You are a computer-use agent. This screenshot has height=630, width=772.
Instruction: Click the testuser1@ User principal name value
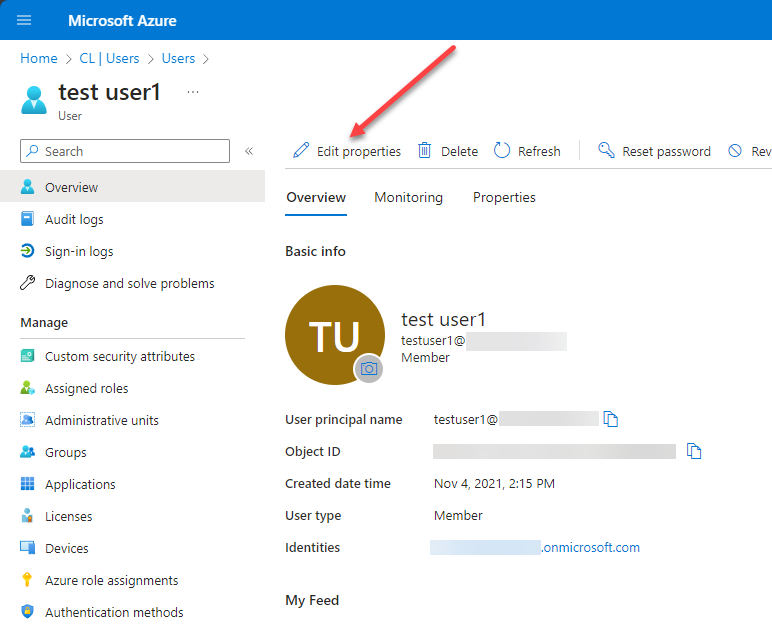click(x=516, y=419)
